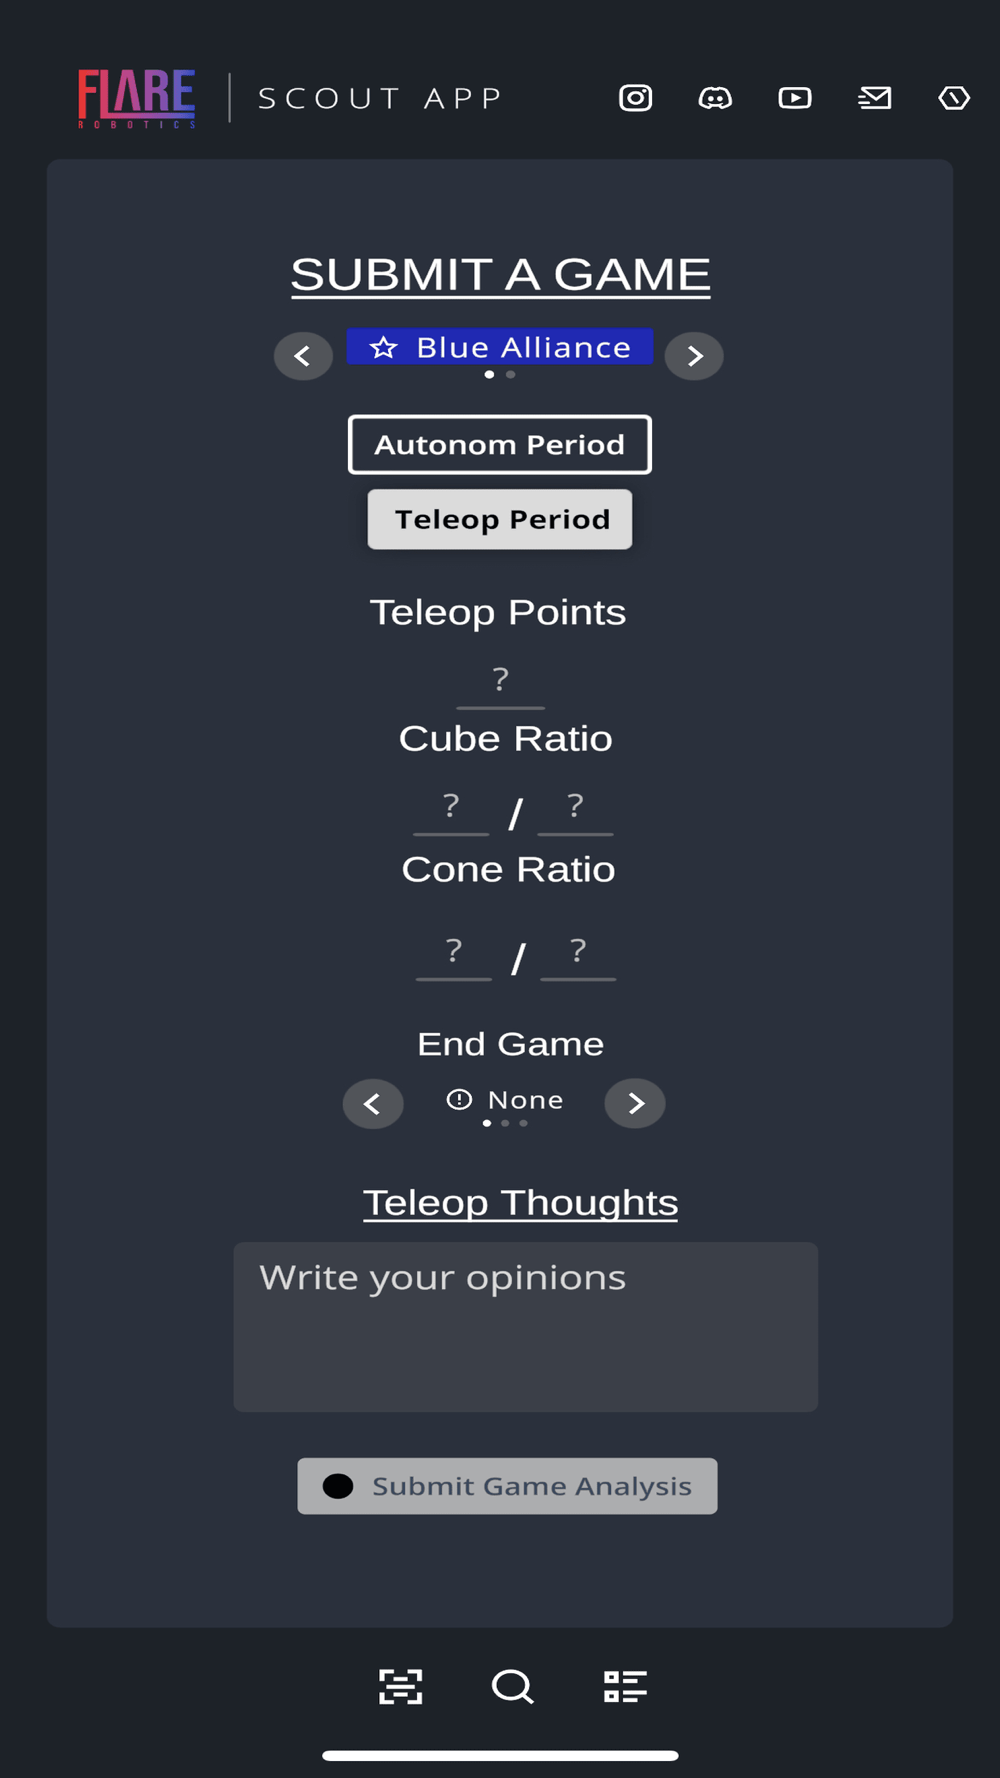The width and height of the screenshot is (1000, 1778).
Task: Open the Instagram icon link
Action: click(x=635, y=98)
